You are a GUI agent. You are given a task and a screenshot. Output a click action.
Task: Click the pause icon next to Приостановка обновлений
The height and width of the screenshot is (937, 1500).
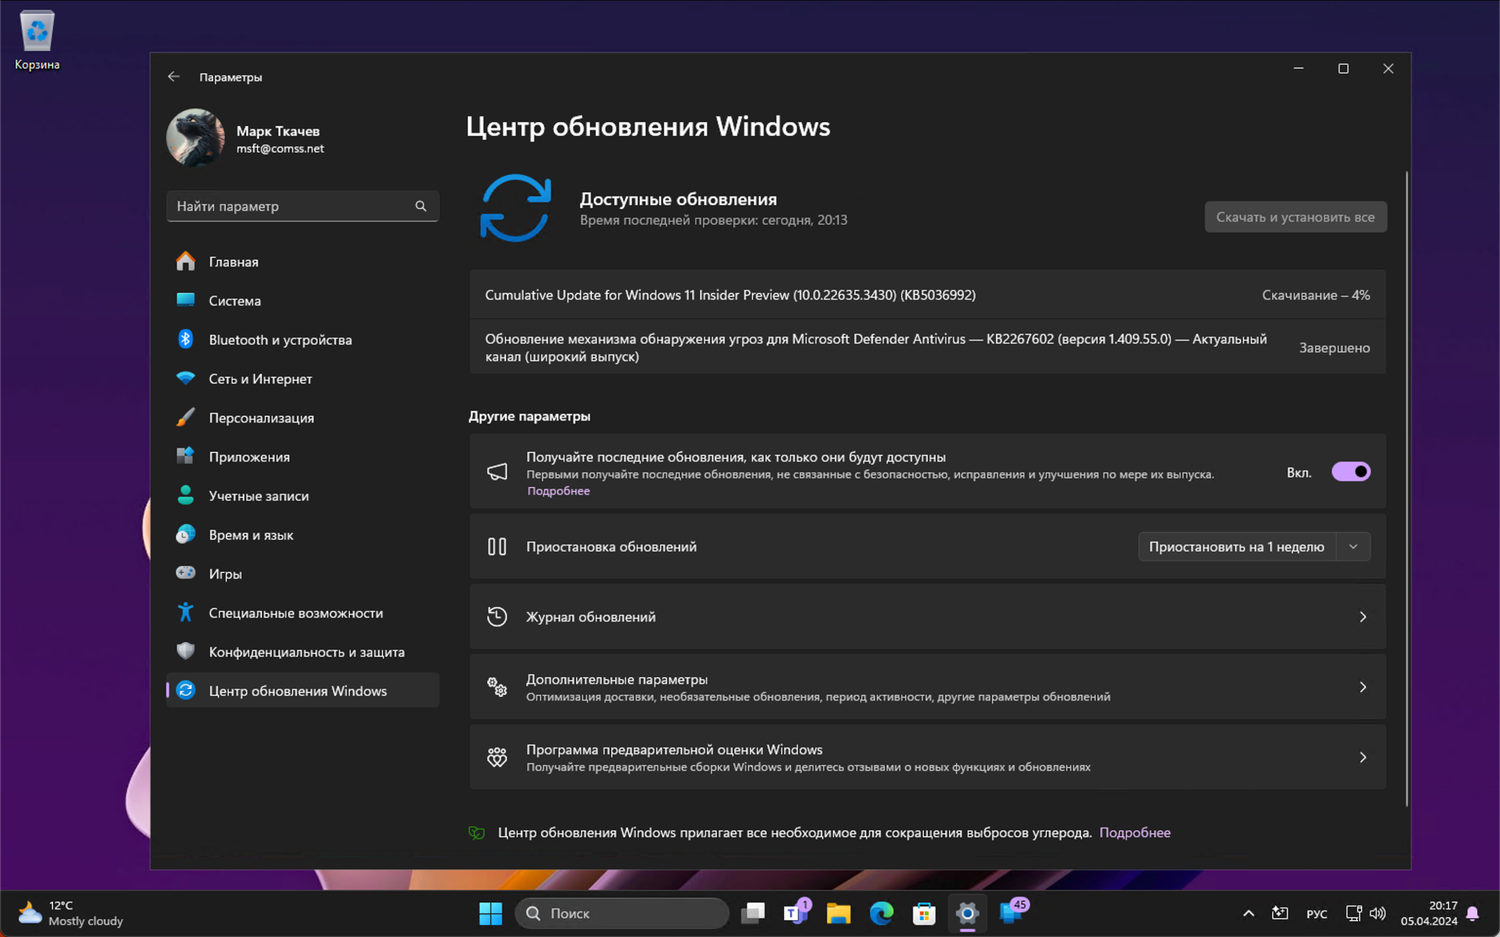tap(497, 547)
